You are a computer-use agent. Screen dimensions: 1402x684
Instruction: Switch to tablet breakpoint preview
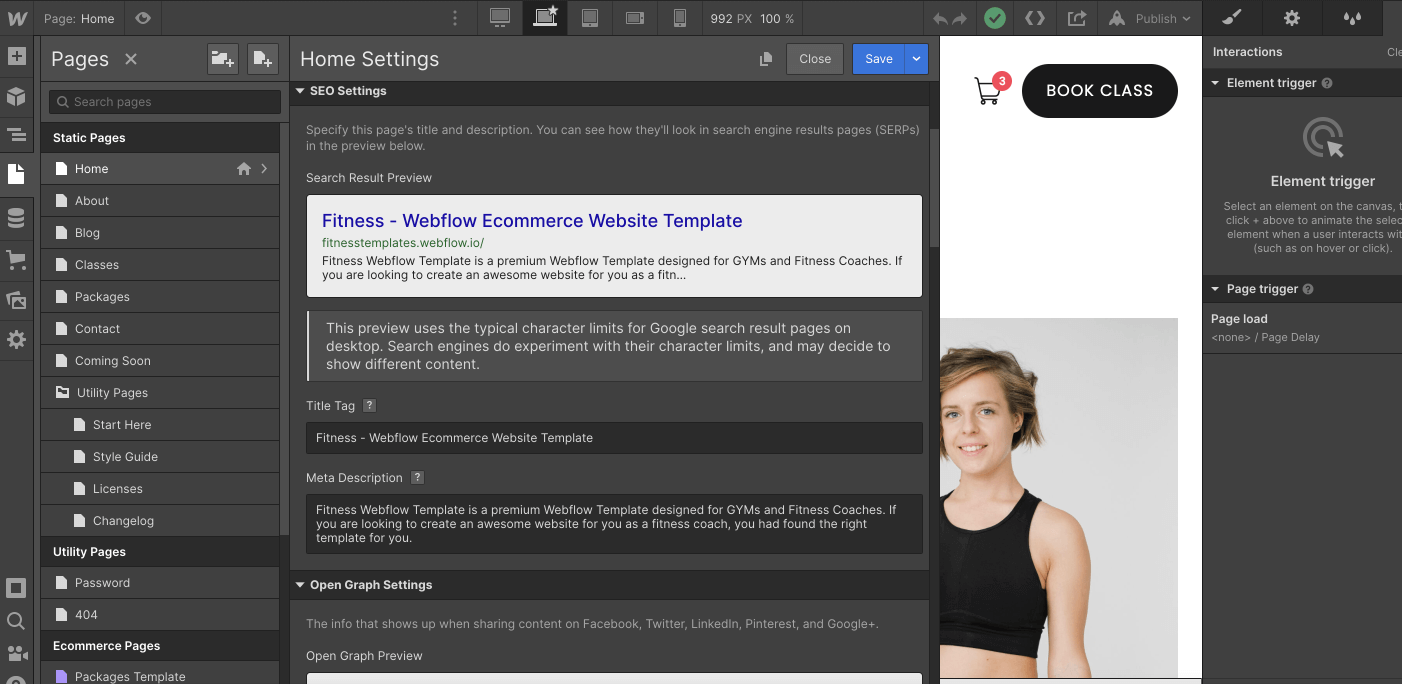click(x=590, y=18)
